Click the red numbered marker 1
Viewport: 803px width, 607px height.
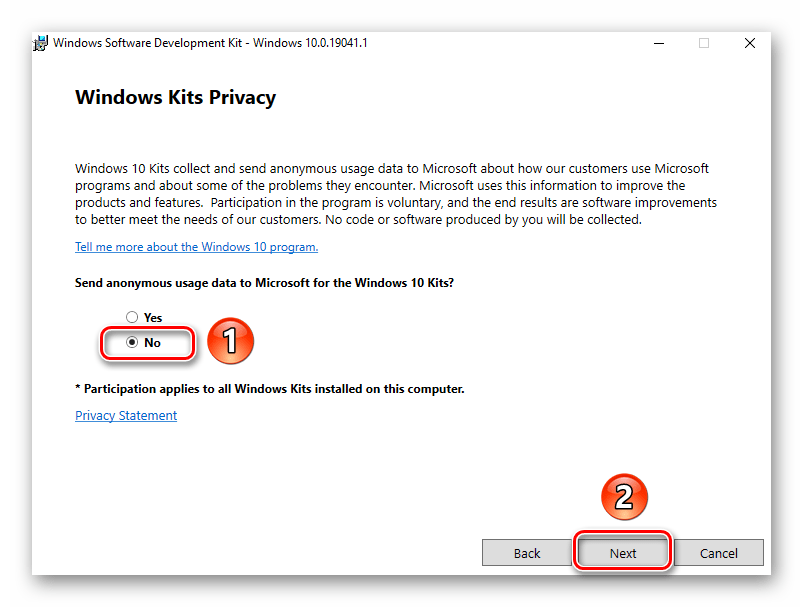229,342
